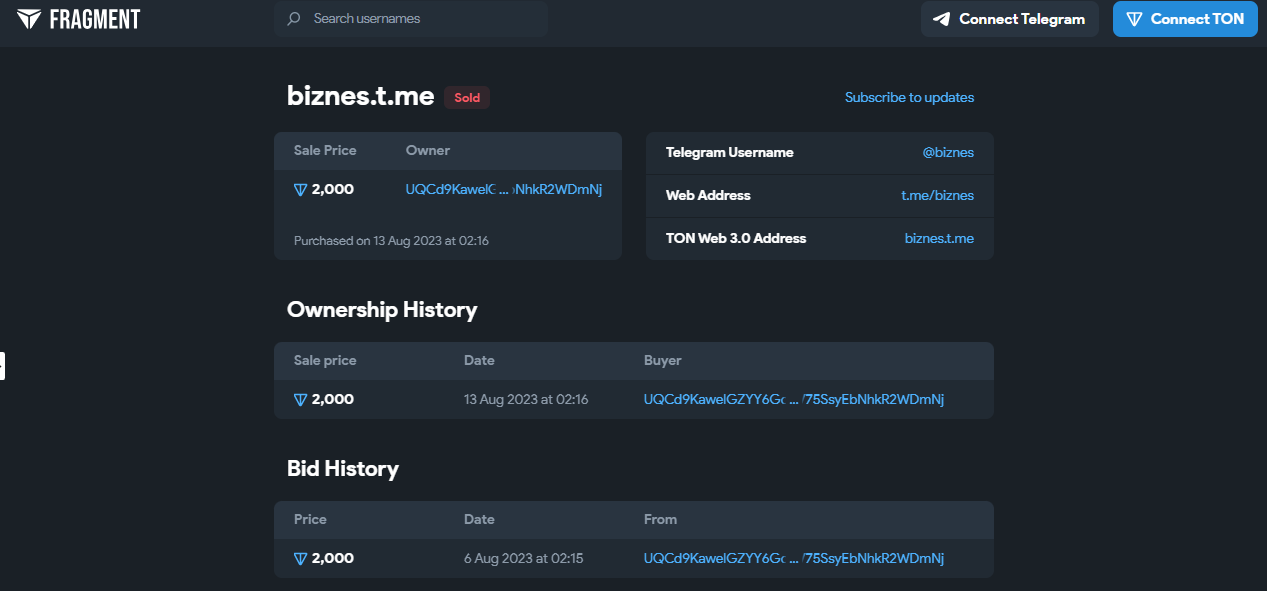Open buyer address in Ownership History
This screenshot has width=1267, height=591.
pos(793,400)
